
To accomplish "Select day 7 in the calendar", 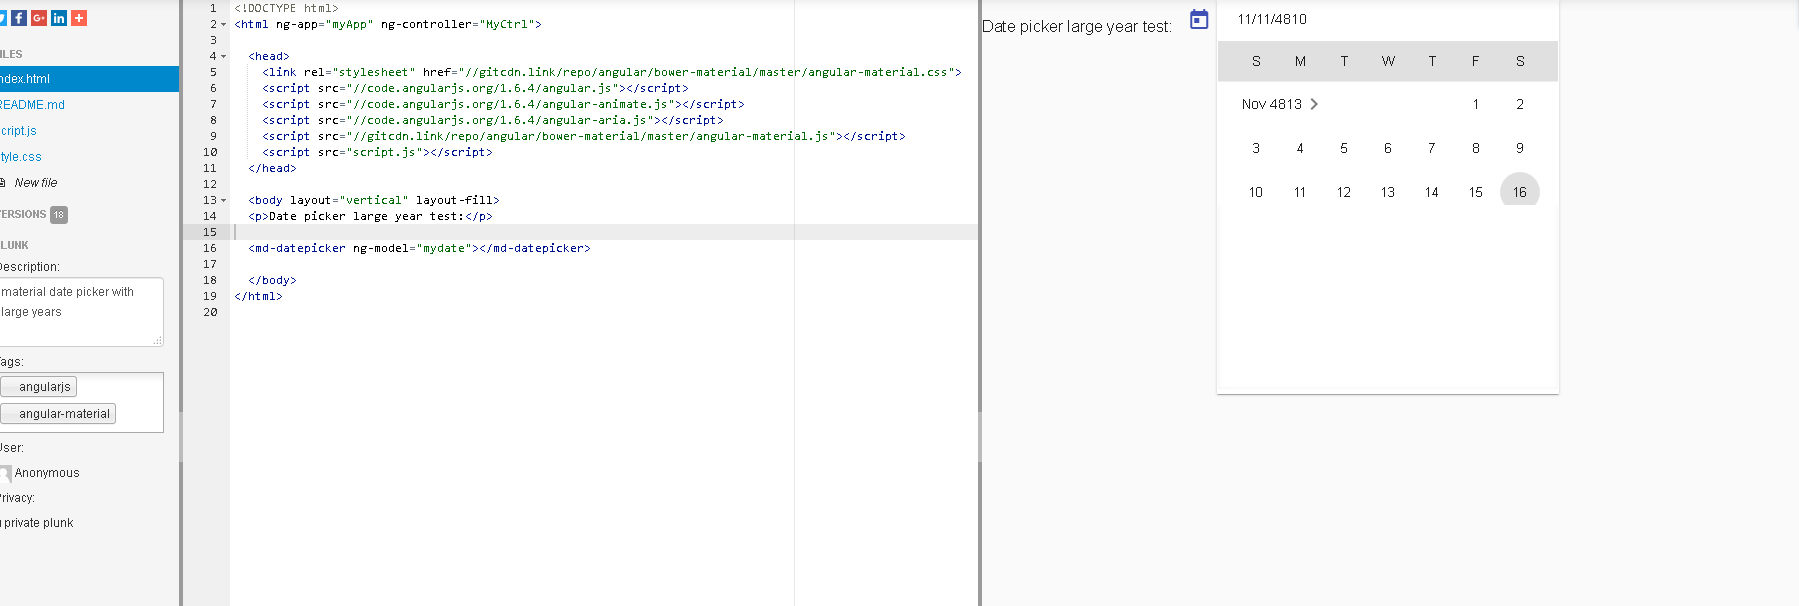I will click(1432, 148).
